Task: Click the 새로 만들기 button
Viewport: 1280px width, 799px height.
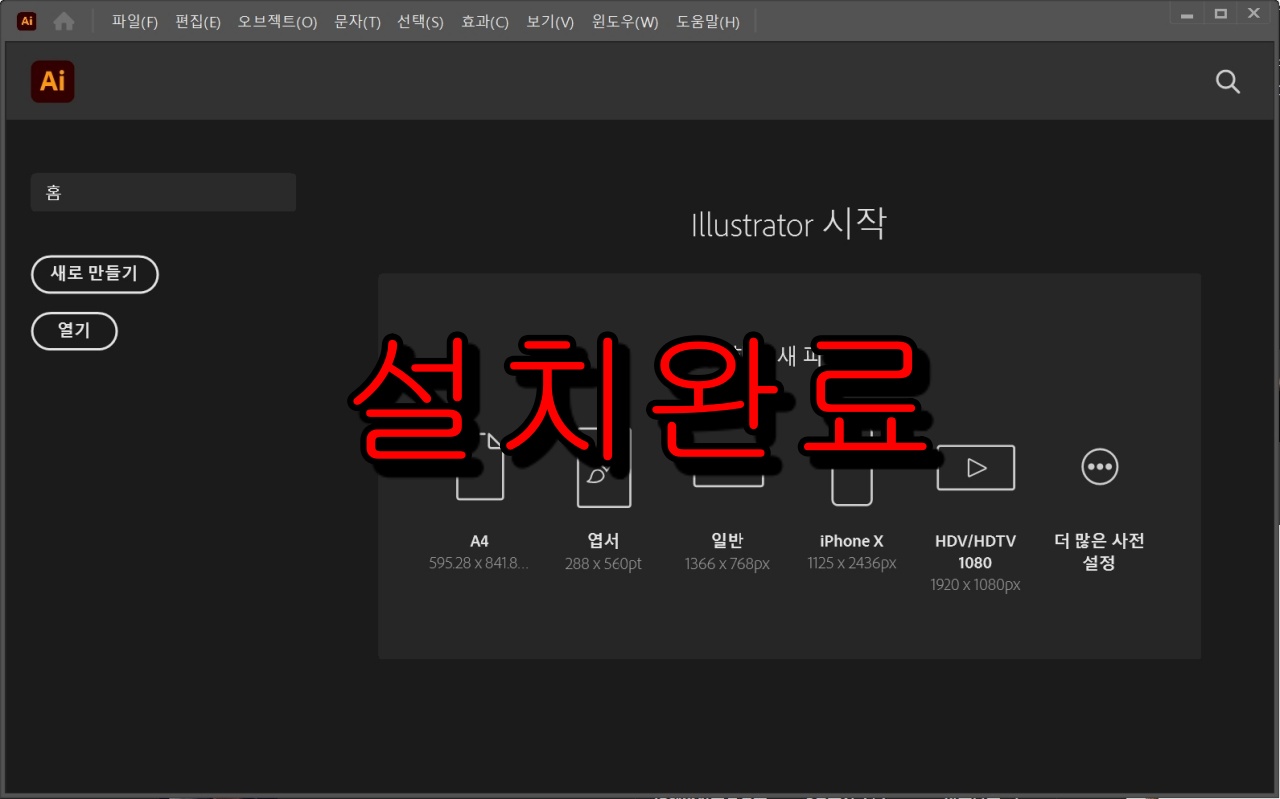Action: [94, 274]
